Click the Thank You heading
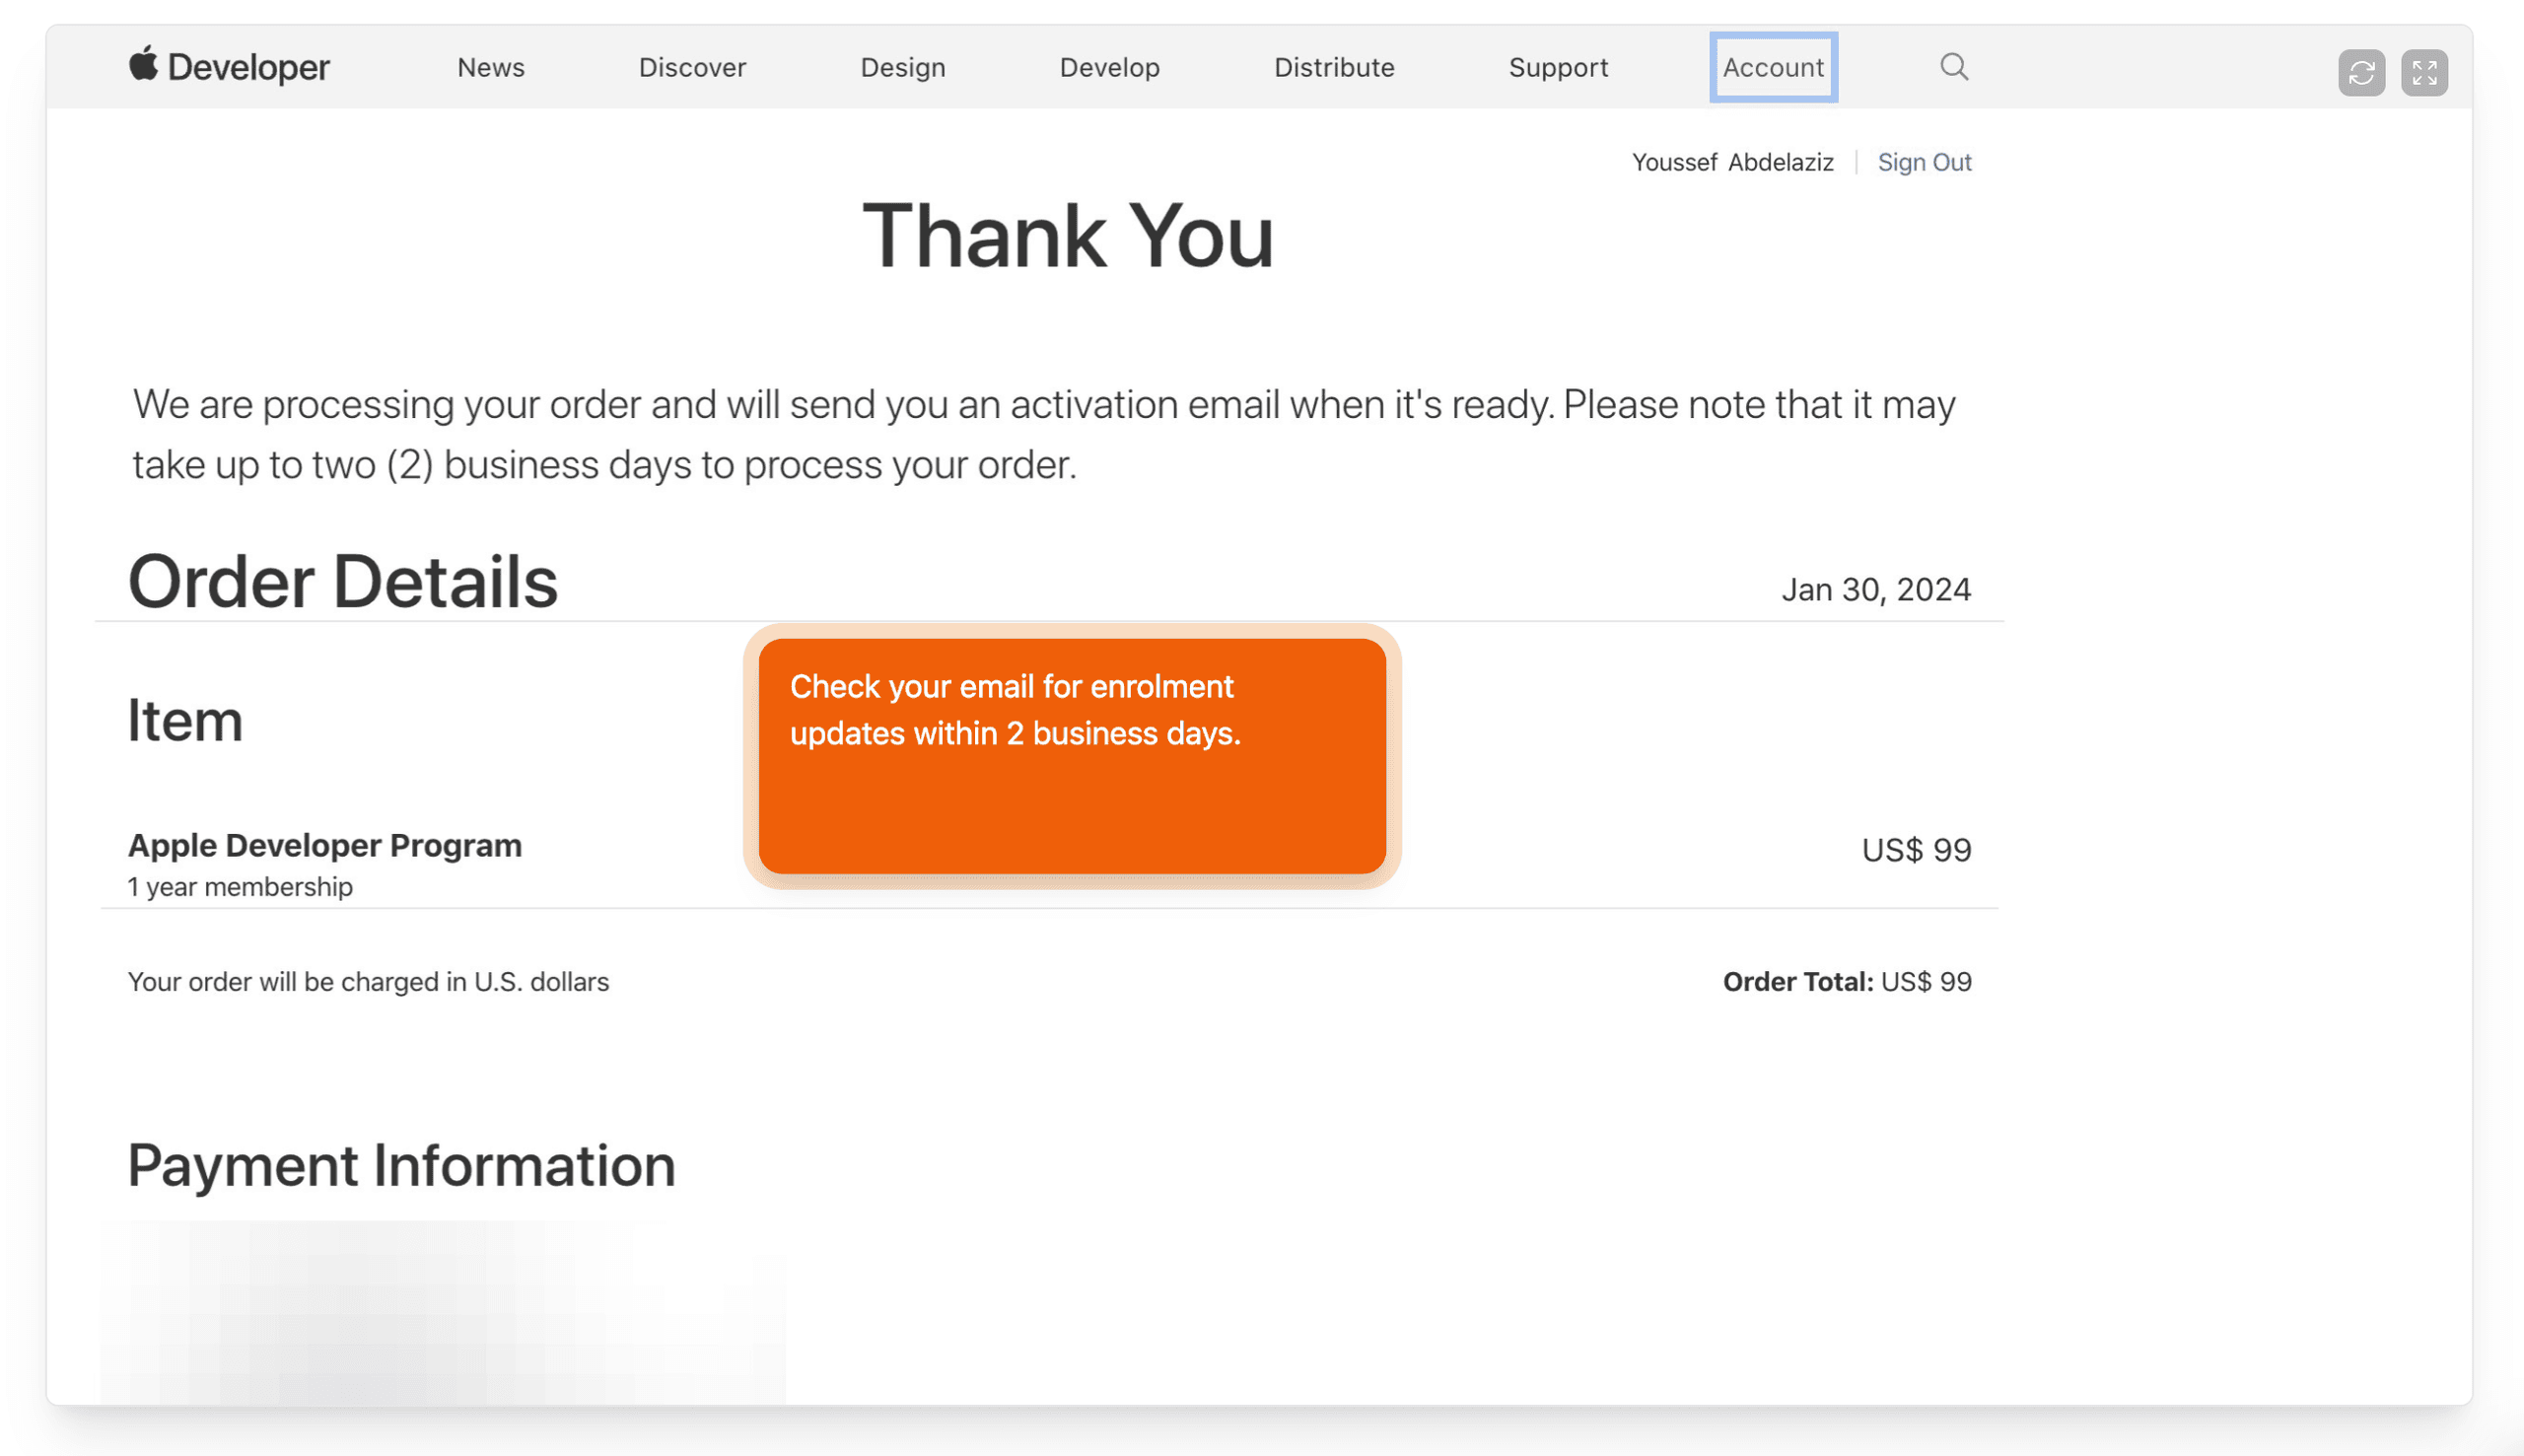The width and height of the screenshot is (2524, 1456). pos(1067,236)
